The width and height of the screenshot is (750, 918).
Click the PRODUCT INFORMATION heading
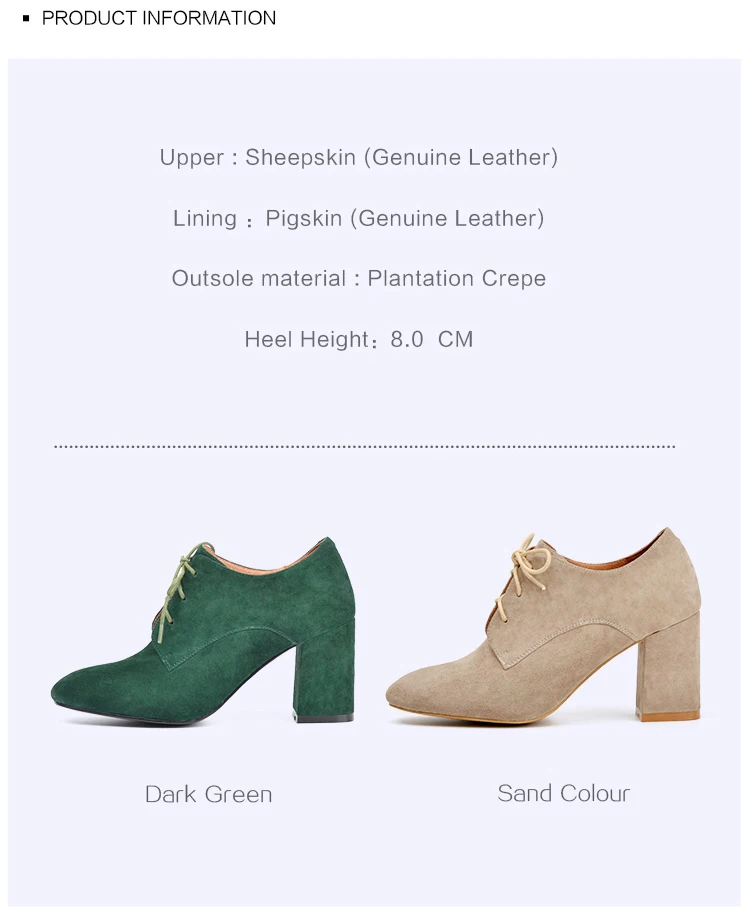(x=159, y=18)
